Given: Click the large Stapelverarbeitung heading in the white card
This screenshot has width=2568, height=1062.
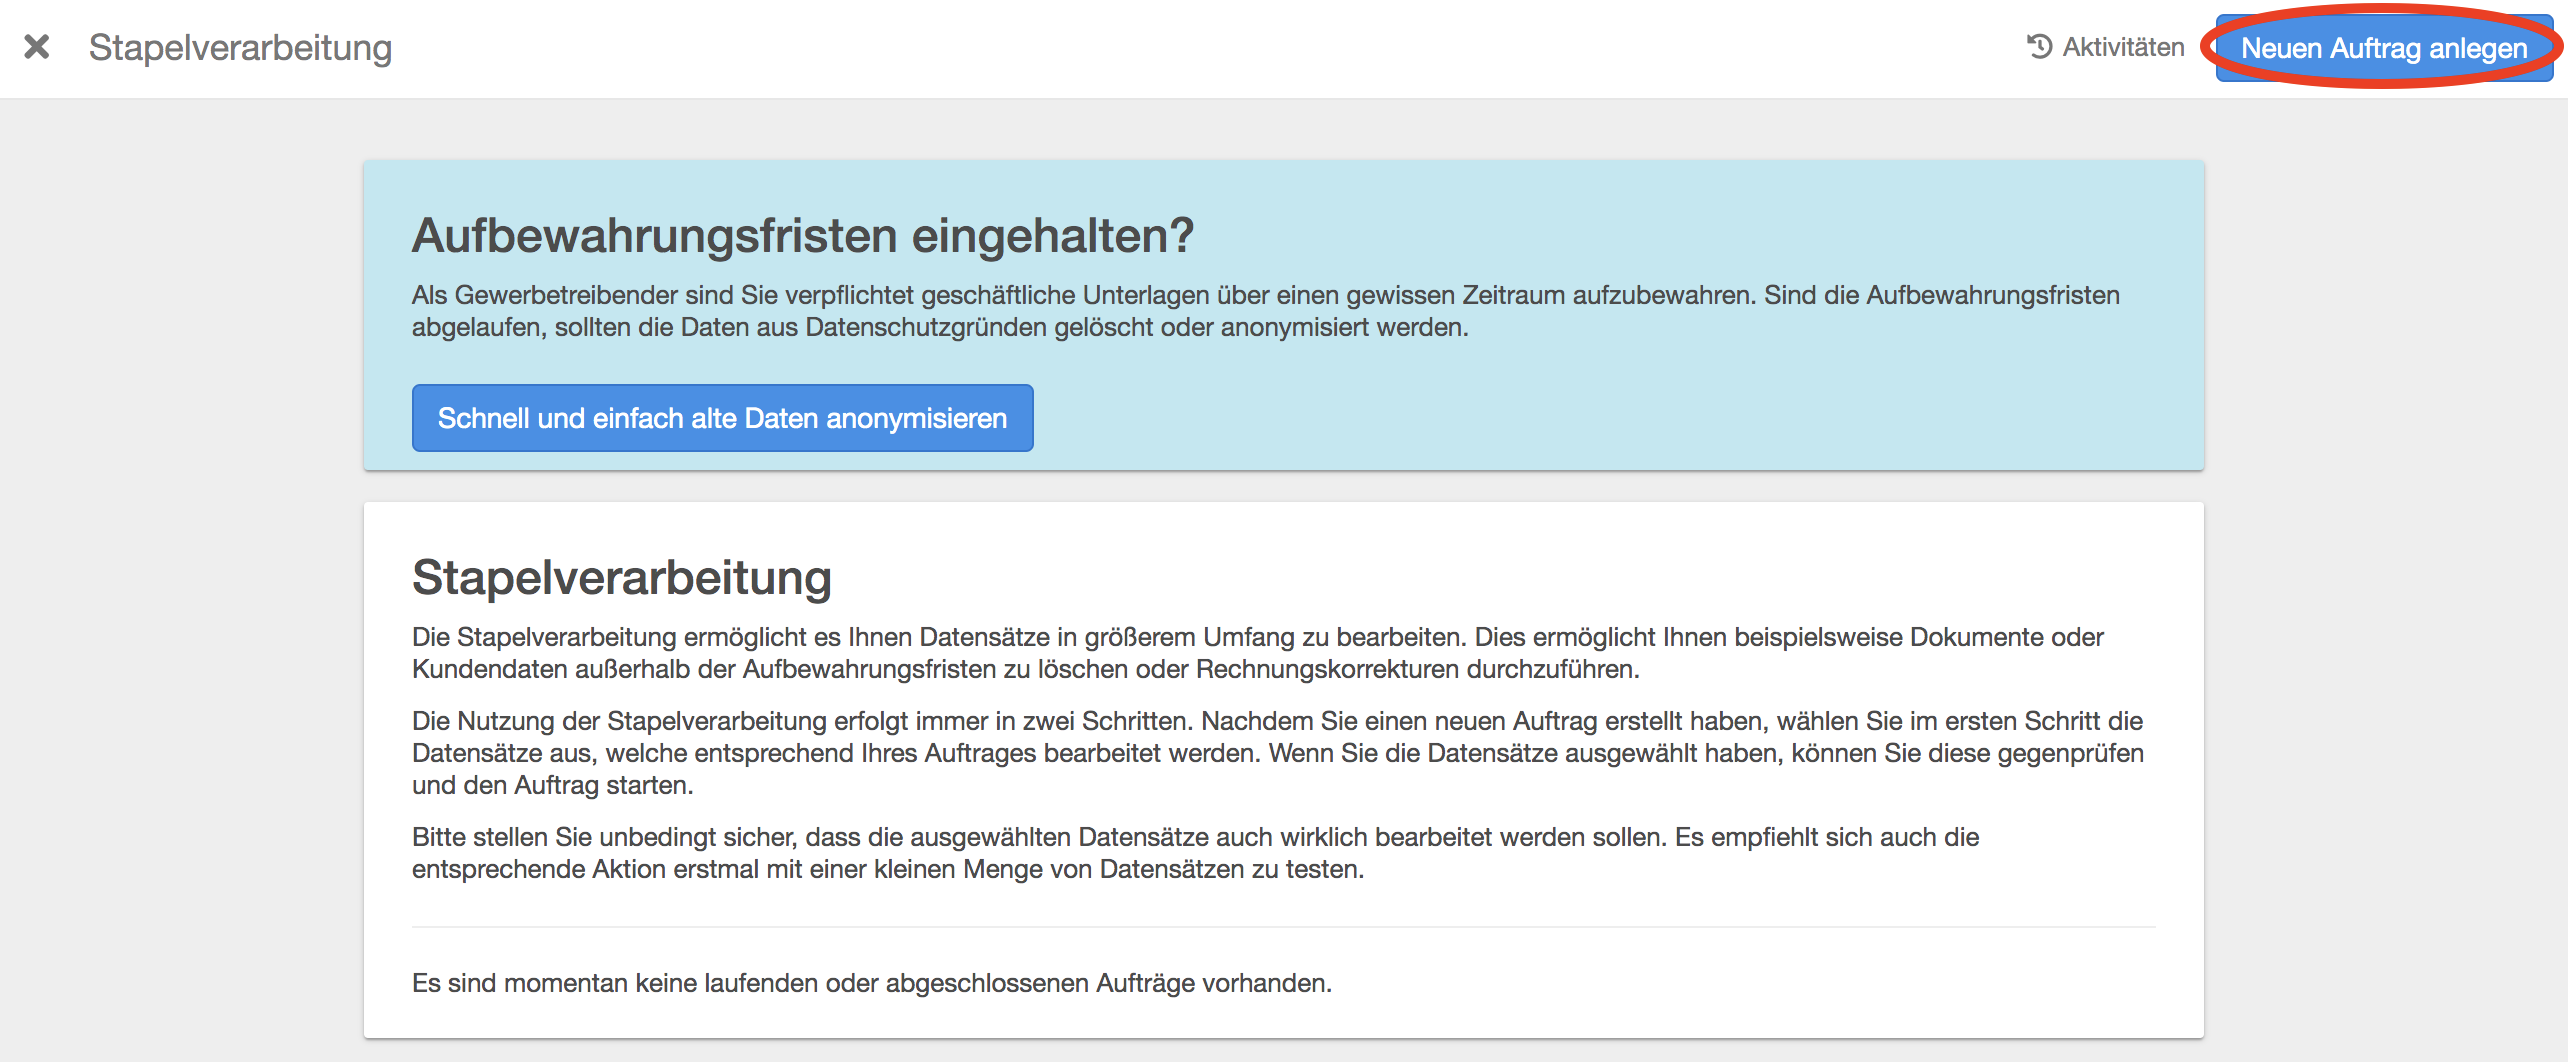Looking at the screenshot, I should coord(621,578).
